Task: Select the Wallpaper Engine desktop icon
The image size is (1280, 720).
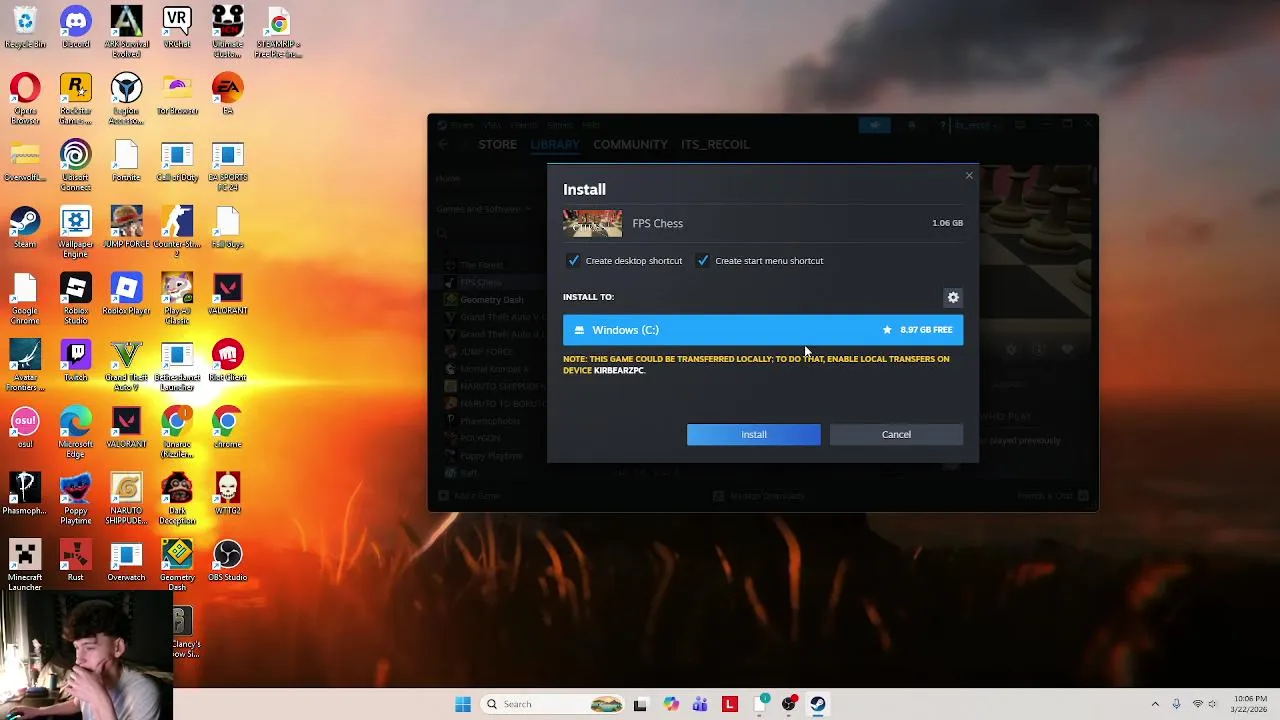Action: click(76, 231)
